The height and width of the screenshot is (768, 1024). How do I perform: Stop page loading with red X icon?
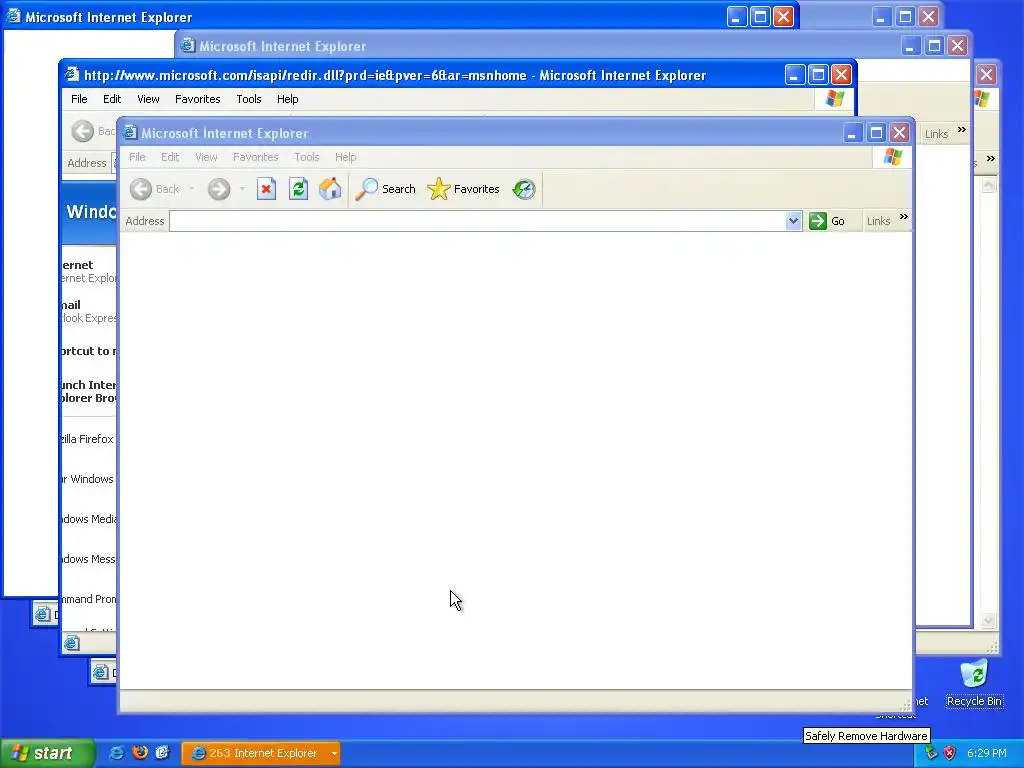(x=266, y=189)
